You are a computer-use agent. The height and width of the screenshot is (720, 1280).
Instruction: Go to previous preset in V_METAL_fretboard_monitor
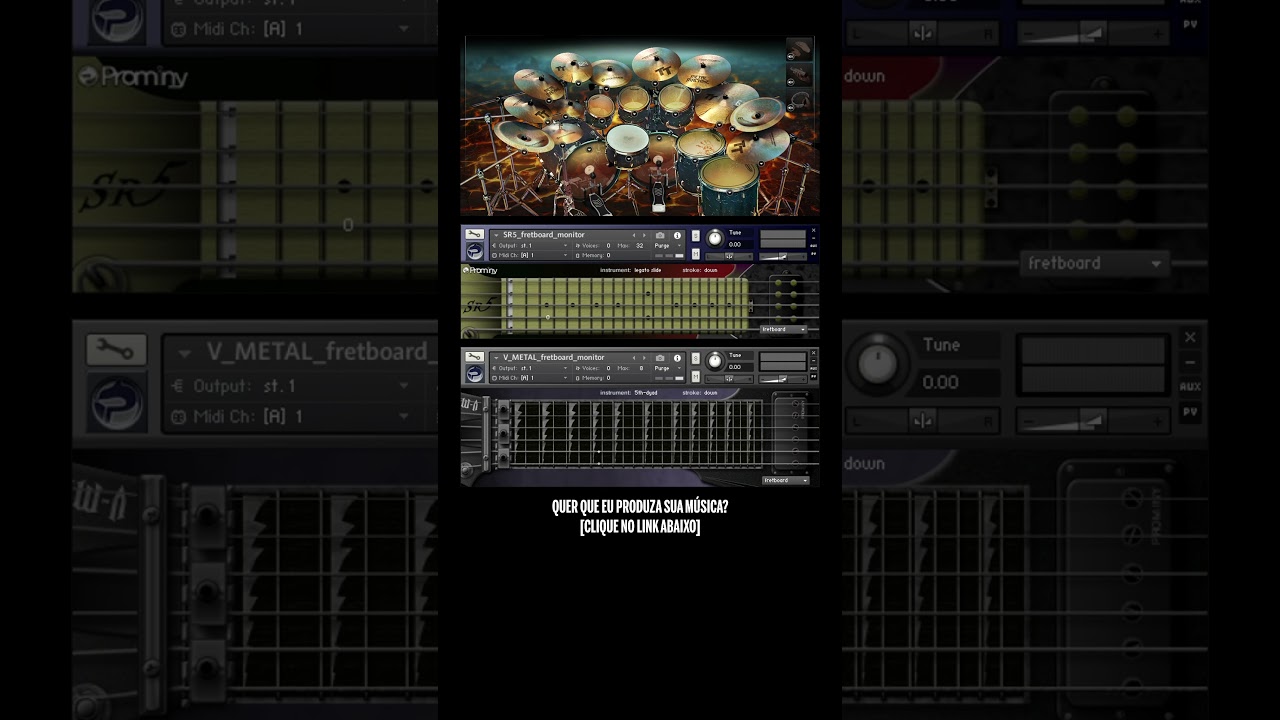point(634,358)
